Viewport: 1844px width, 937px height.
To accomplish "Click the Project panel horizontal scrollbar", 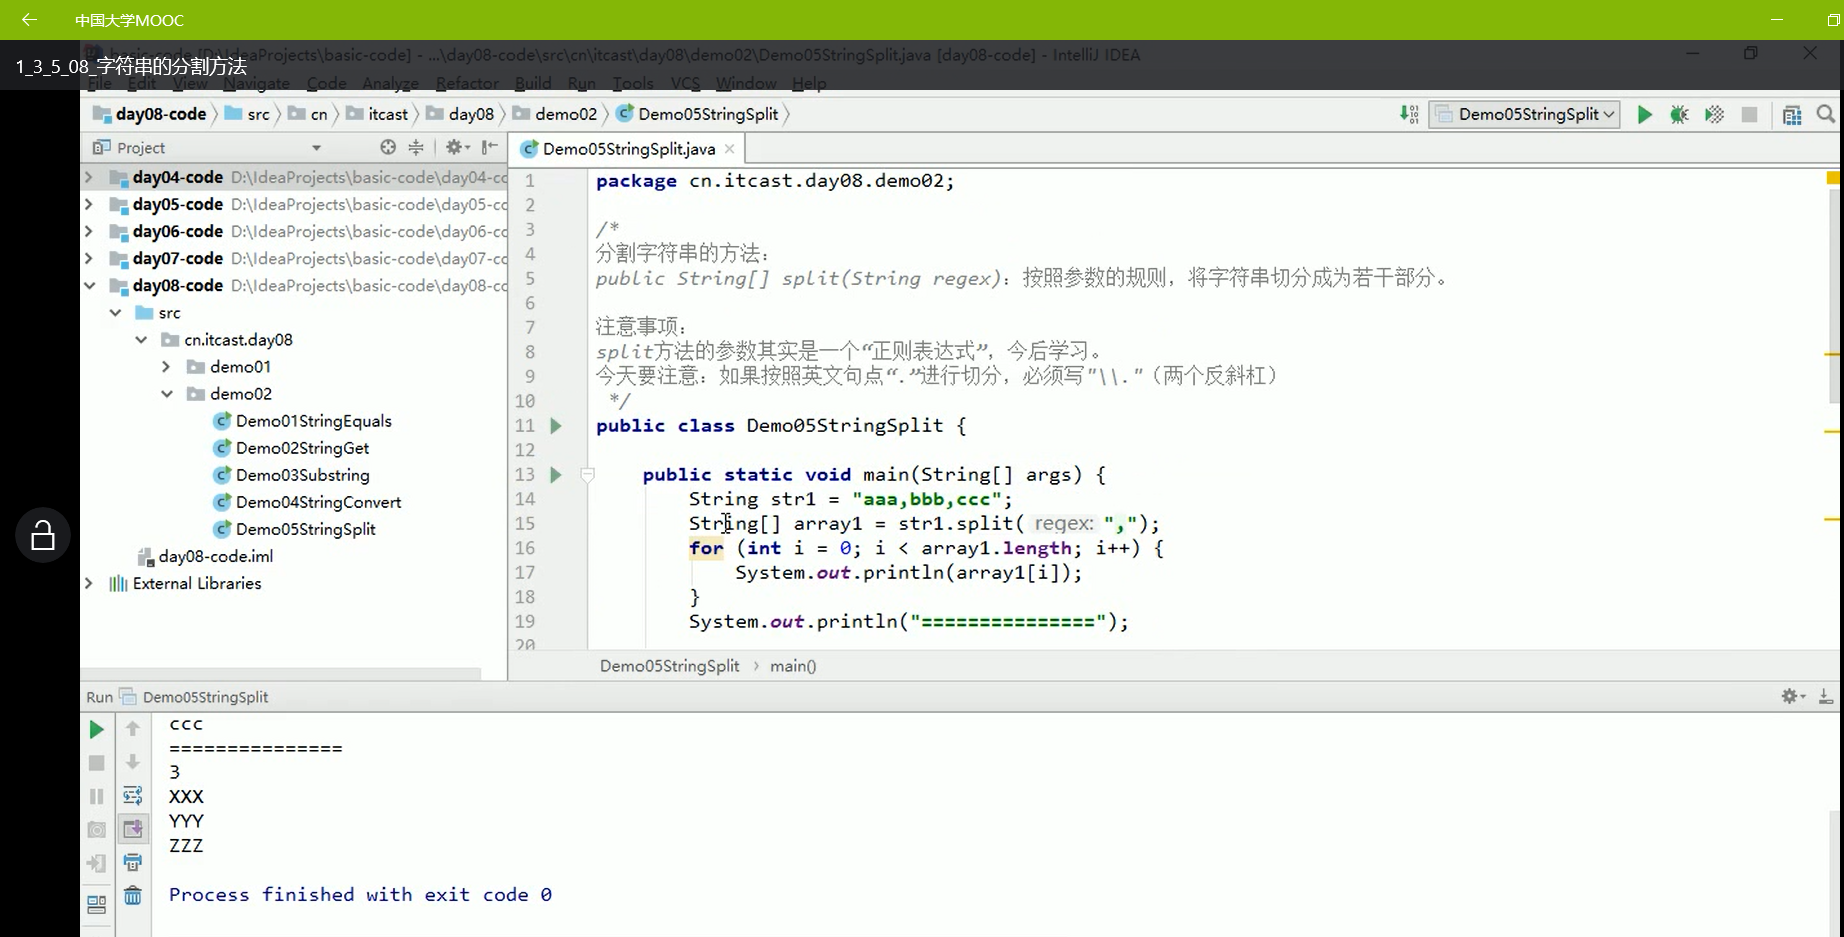I will (280, 674).
